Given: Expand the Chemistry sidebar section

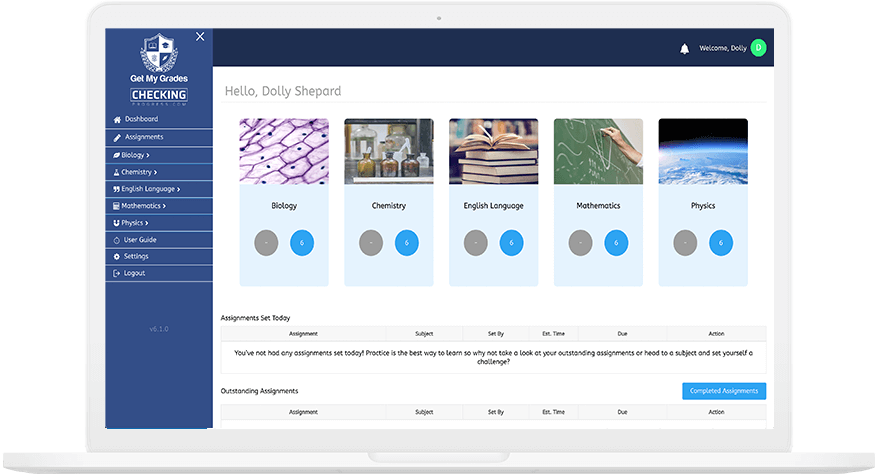Looking at the screenshot, I should [138, 172].
